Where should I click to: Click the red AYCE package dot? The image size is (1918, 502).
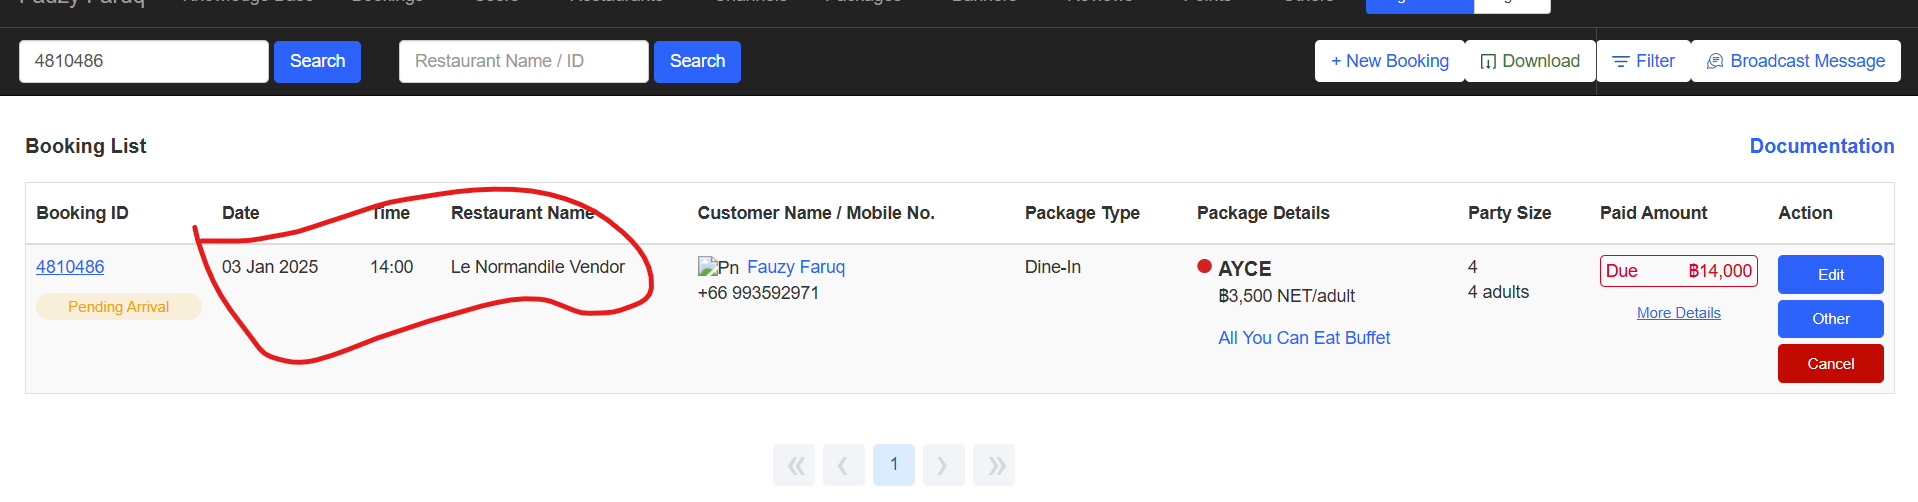pyautogui.click(x=1204, y=267)
